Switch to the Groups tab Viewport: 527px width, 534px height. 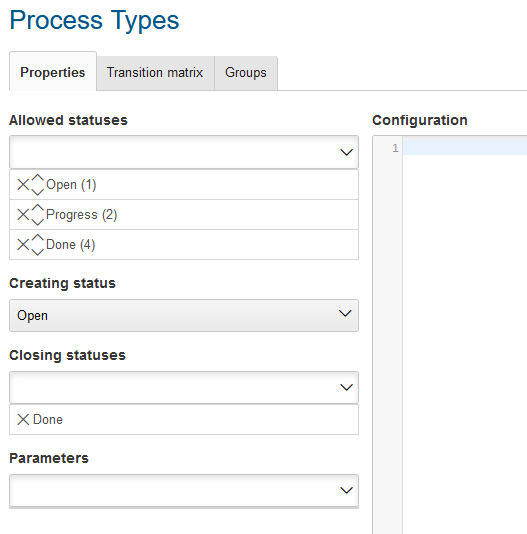pos(246,73)
